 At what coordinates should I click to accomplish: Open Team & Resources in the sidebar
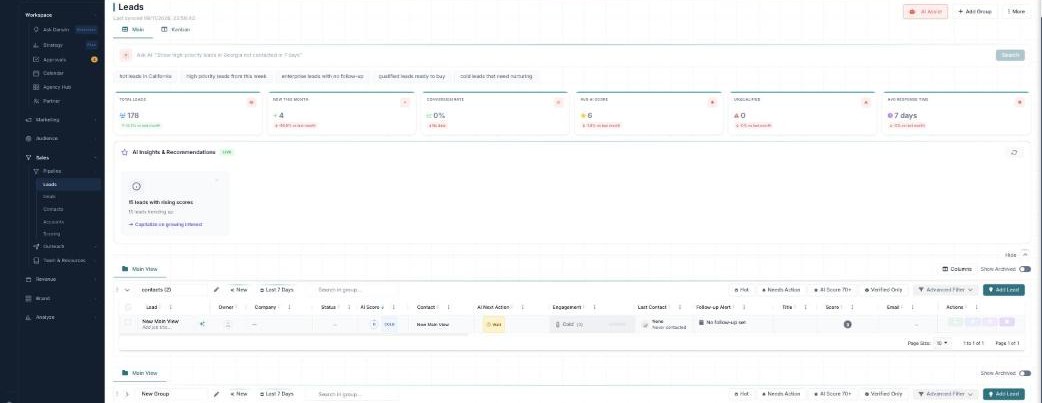[x=64, y=260]
